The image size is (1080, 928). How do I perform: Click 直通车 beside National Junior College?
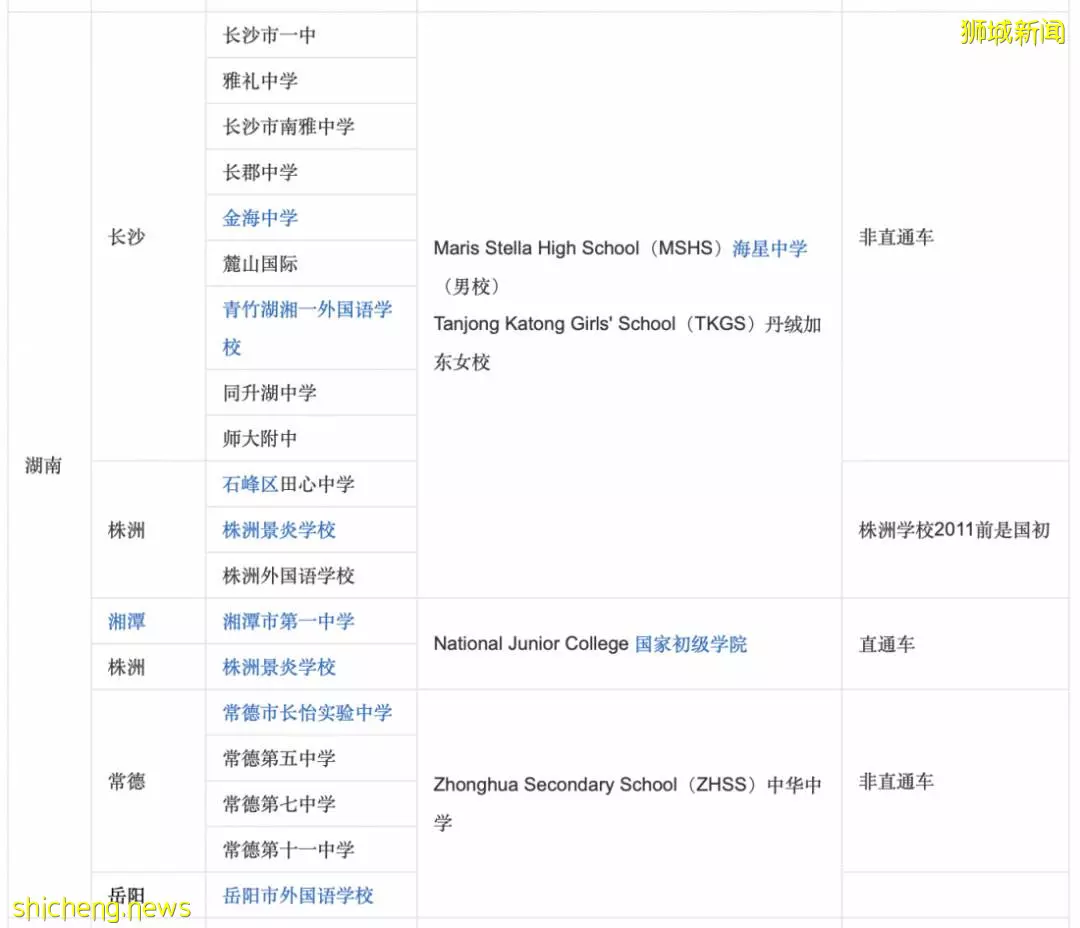tap(886, 644)
